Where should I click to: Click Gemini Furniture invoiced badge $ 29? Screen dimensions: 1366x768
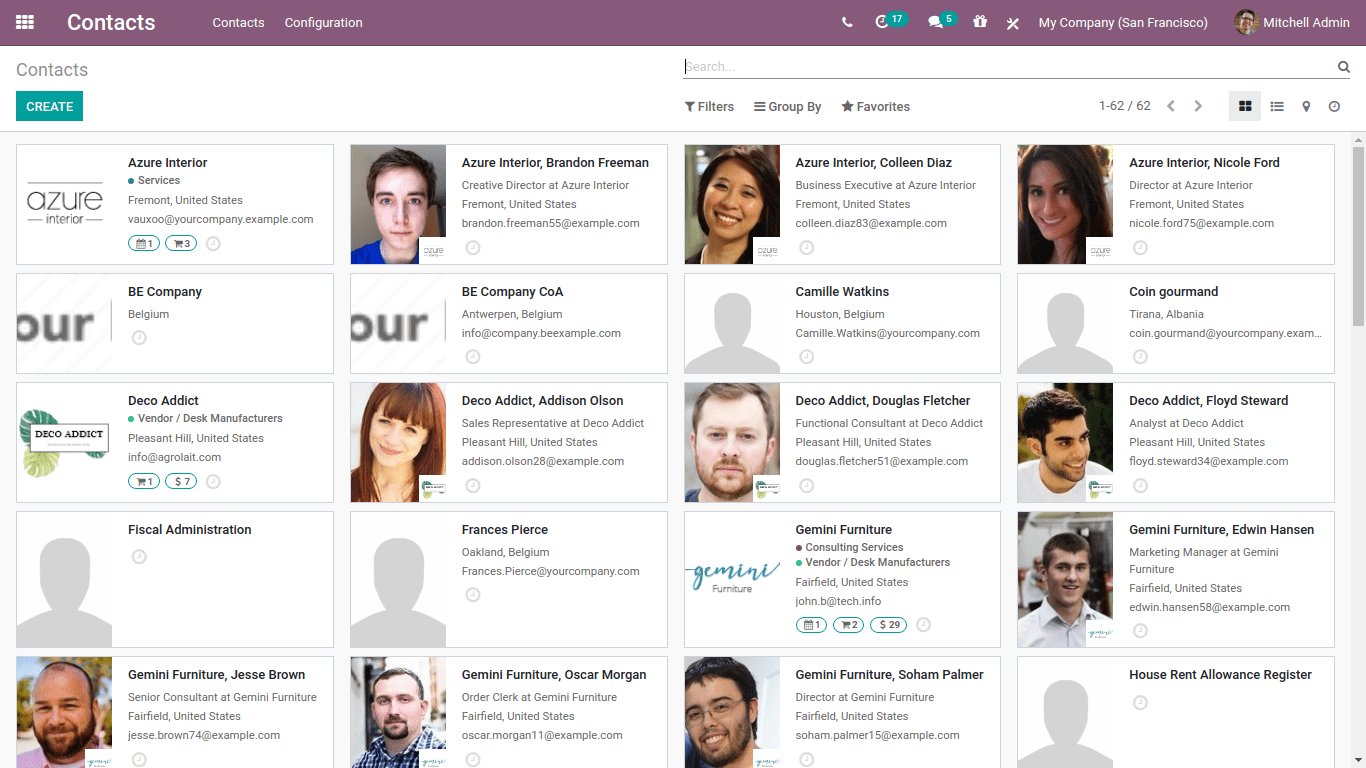click(889, 625)
